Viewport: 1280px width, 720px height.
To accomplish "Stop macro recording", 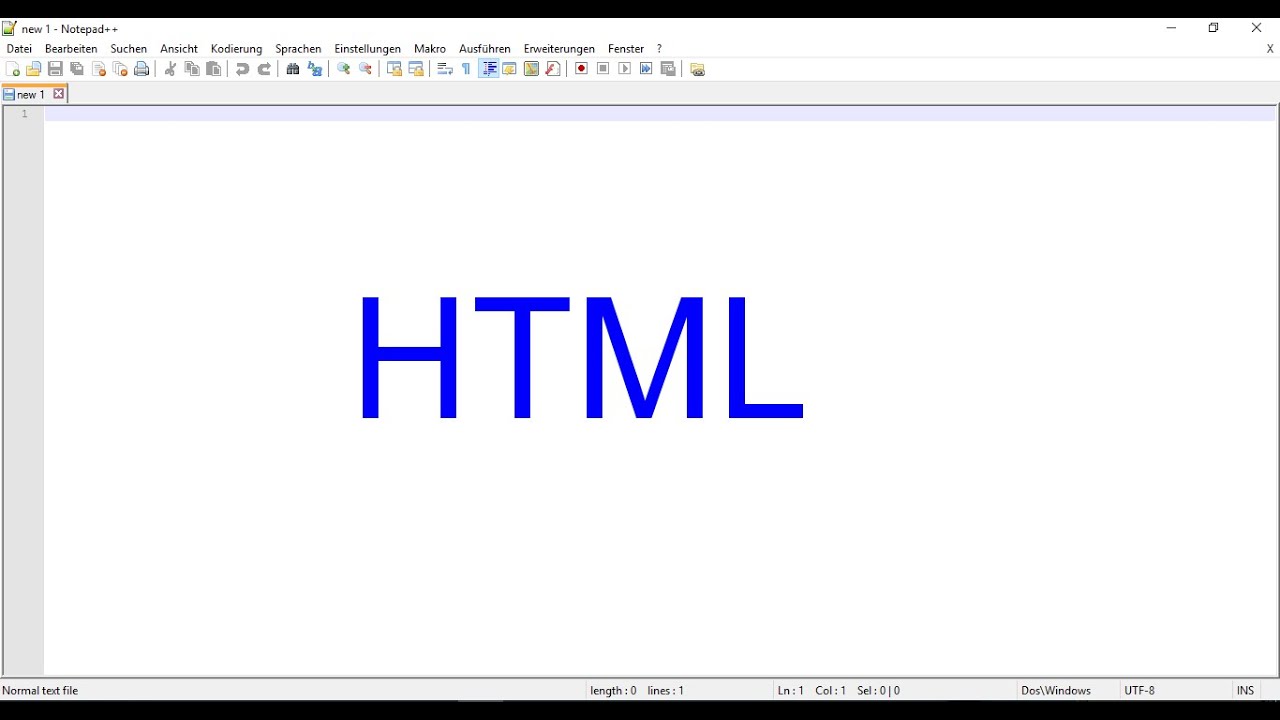I will tap(603, 69).
